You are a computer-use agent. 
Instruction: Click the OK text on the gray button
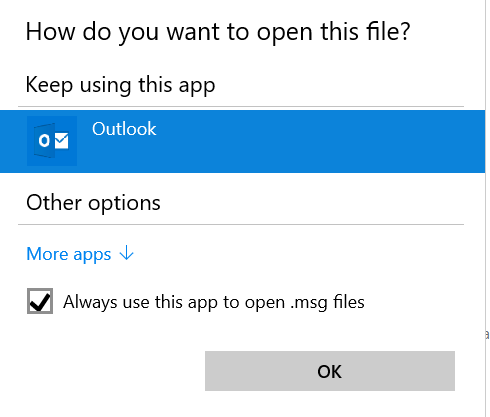pos(329,371)
